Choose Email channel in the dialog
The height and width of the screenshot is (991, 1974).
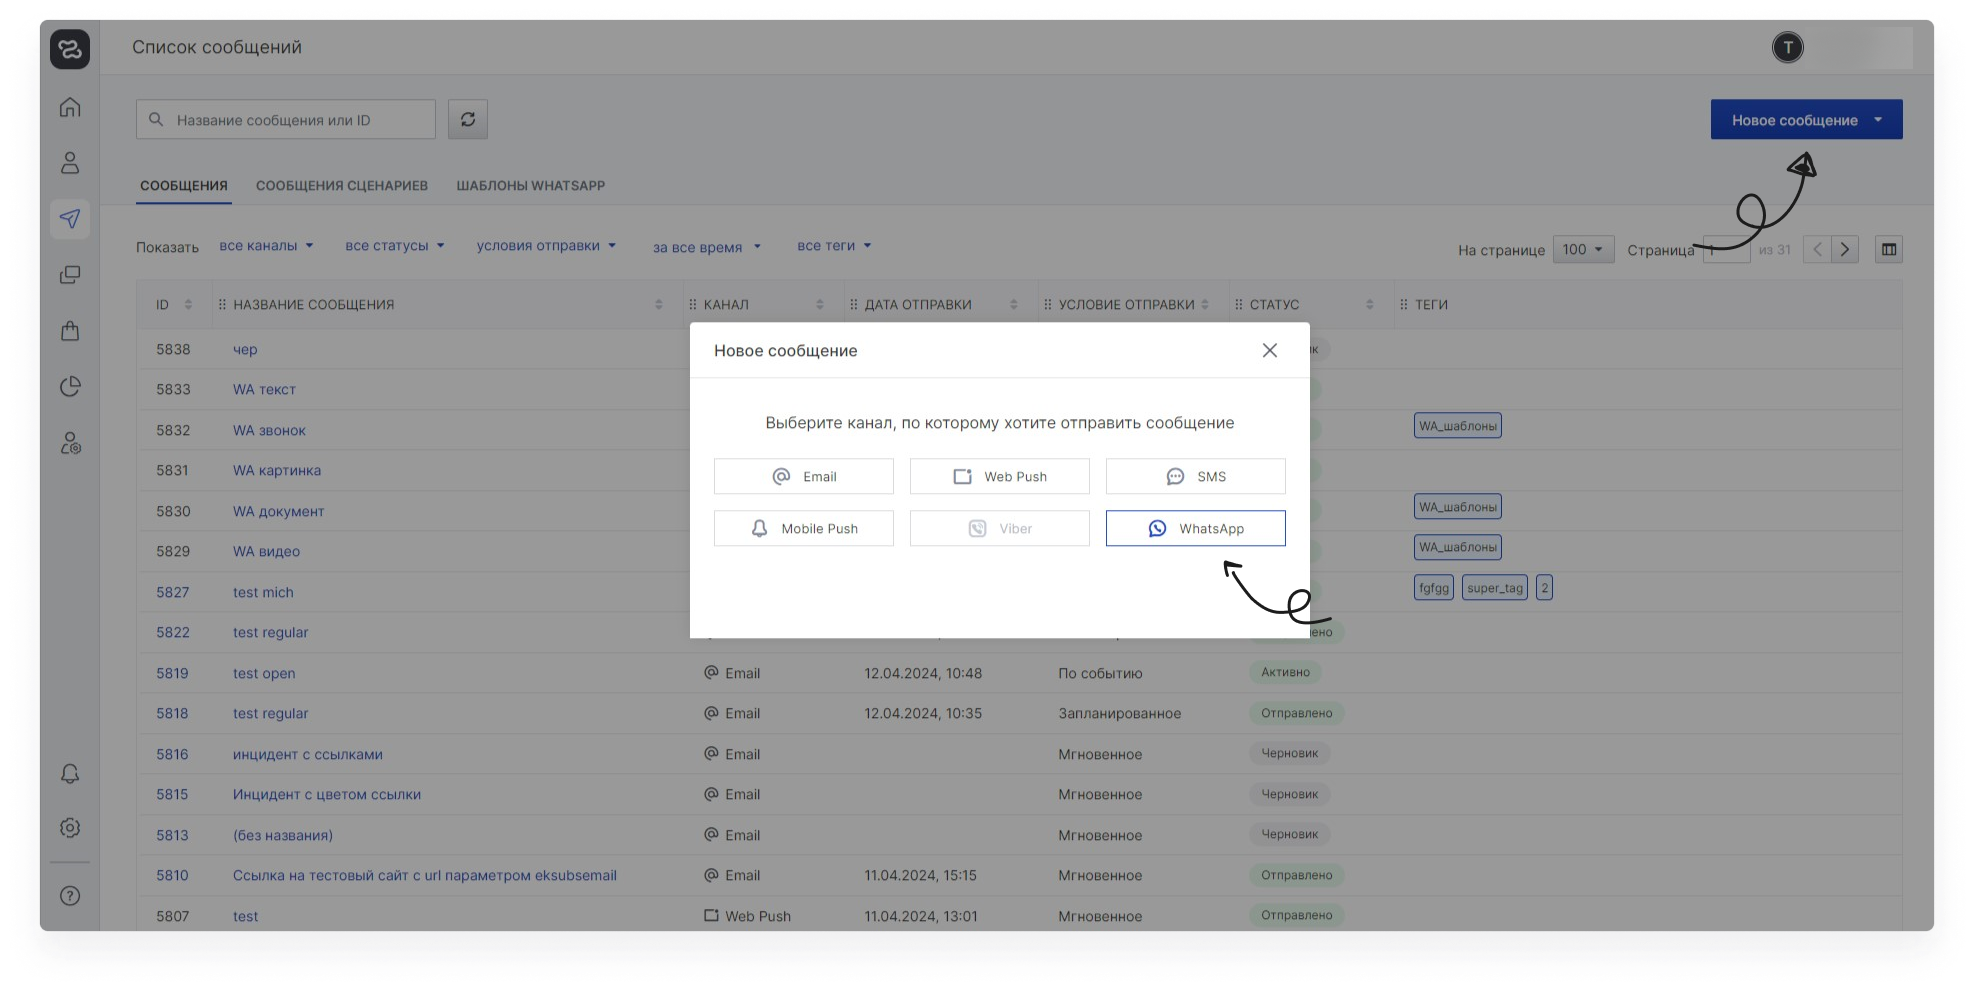tap(804, 476)
